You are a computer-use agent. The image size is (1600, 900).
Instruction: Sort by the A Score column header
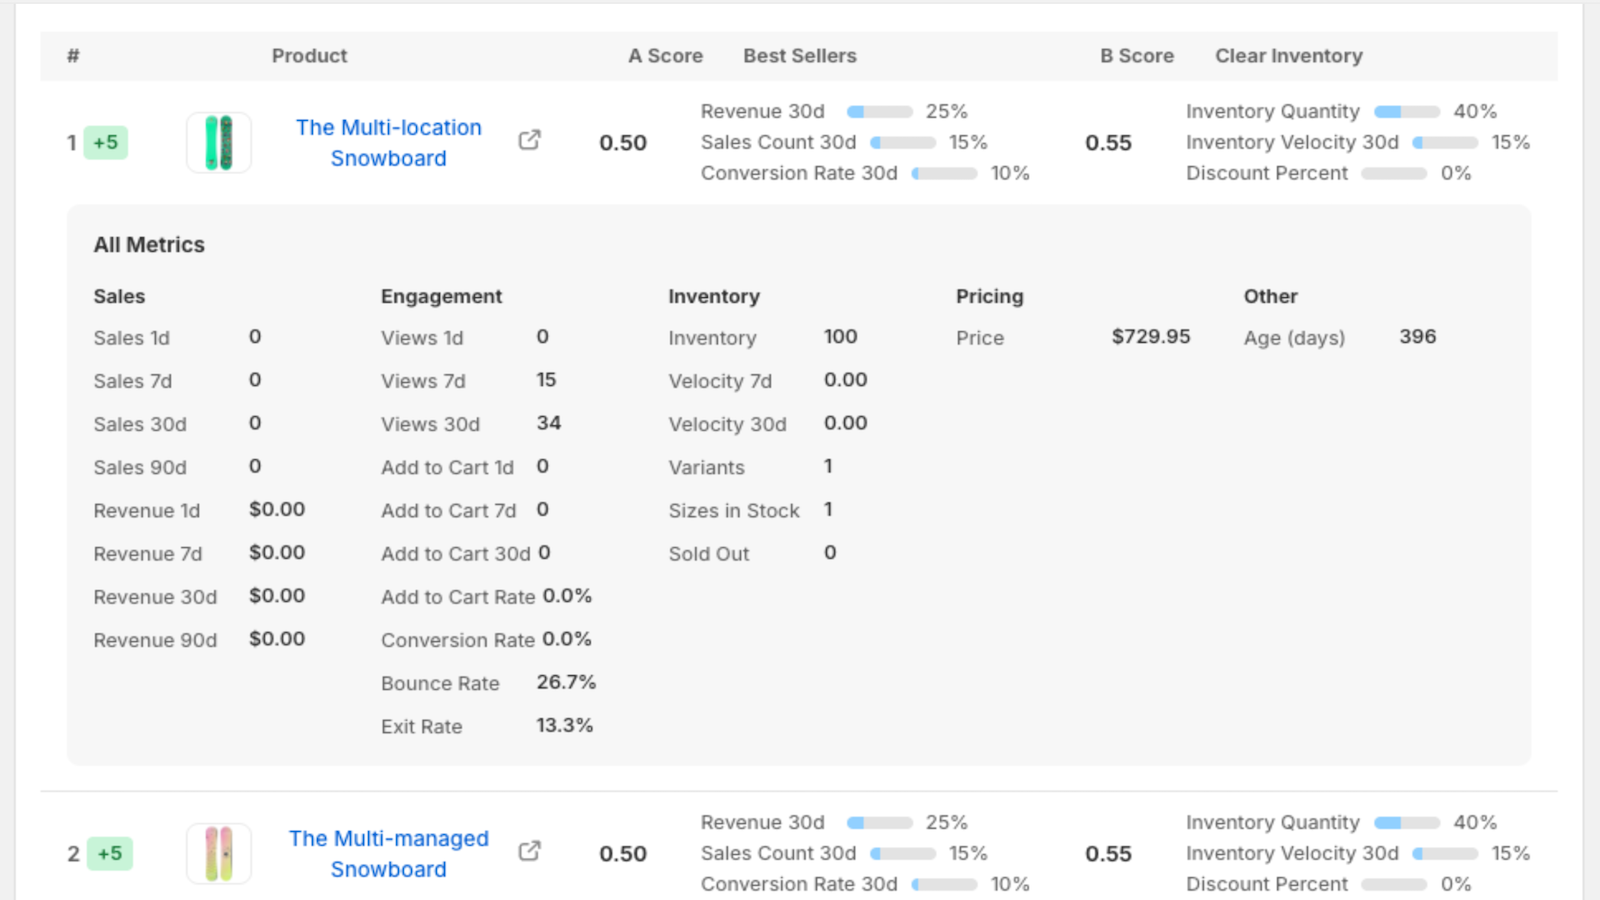pos(665,56)
